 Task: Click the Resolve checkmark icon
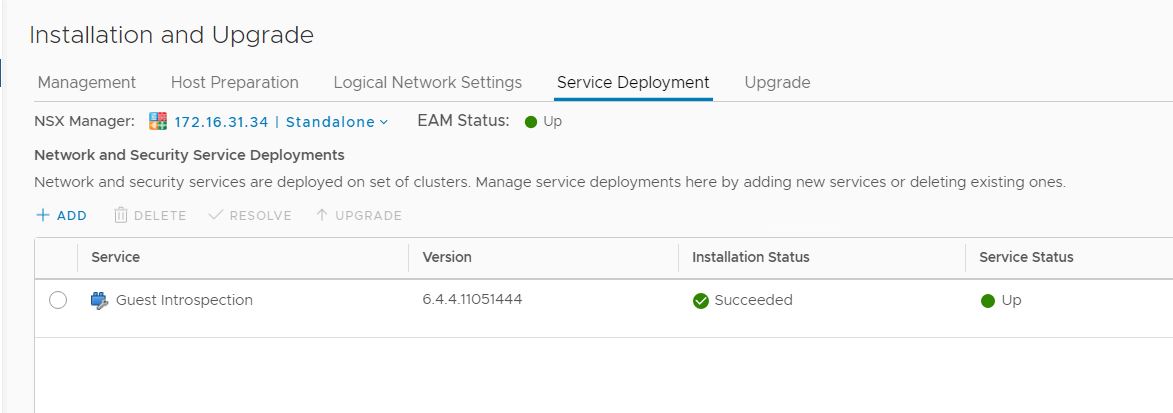pos(216,215)
